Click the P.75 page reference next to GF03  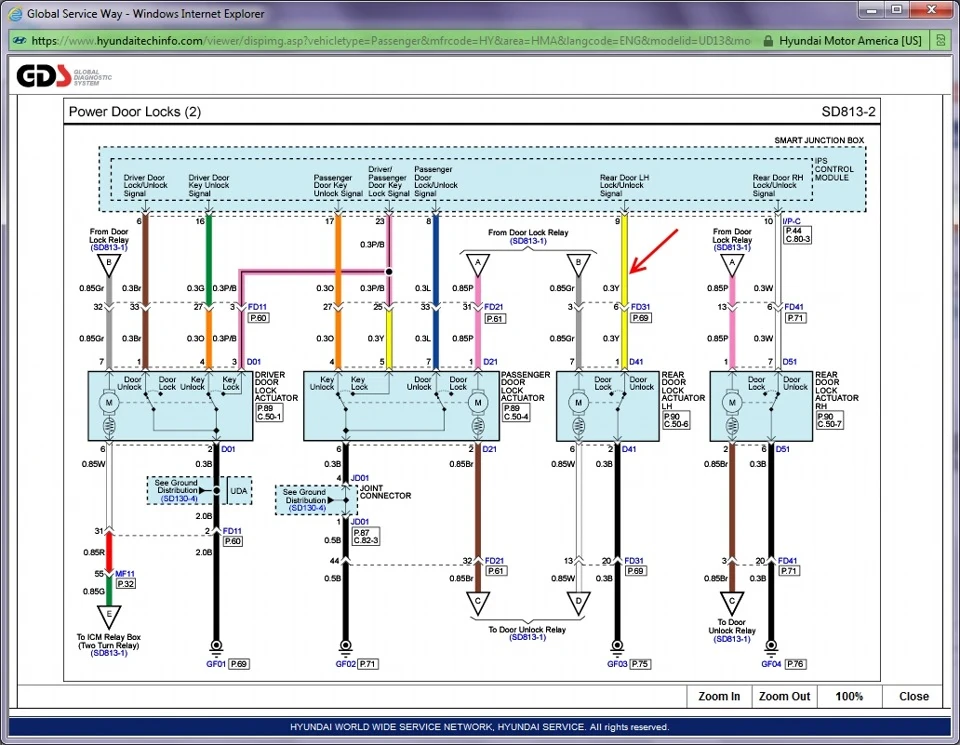[x=640, y=664]
